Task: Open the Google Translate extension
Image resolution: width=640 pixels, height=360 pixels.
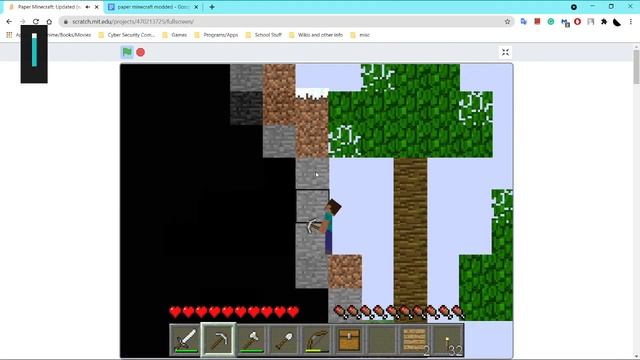Action: click(x=524, y=22)
